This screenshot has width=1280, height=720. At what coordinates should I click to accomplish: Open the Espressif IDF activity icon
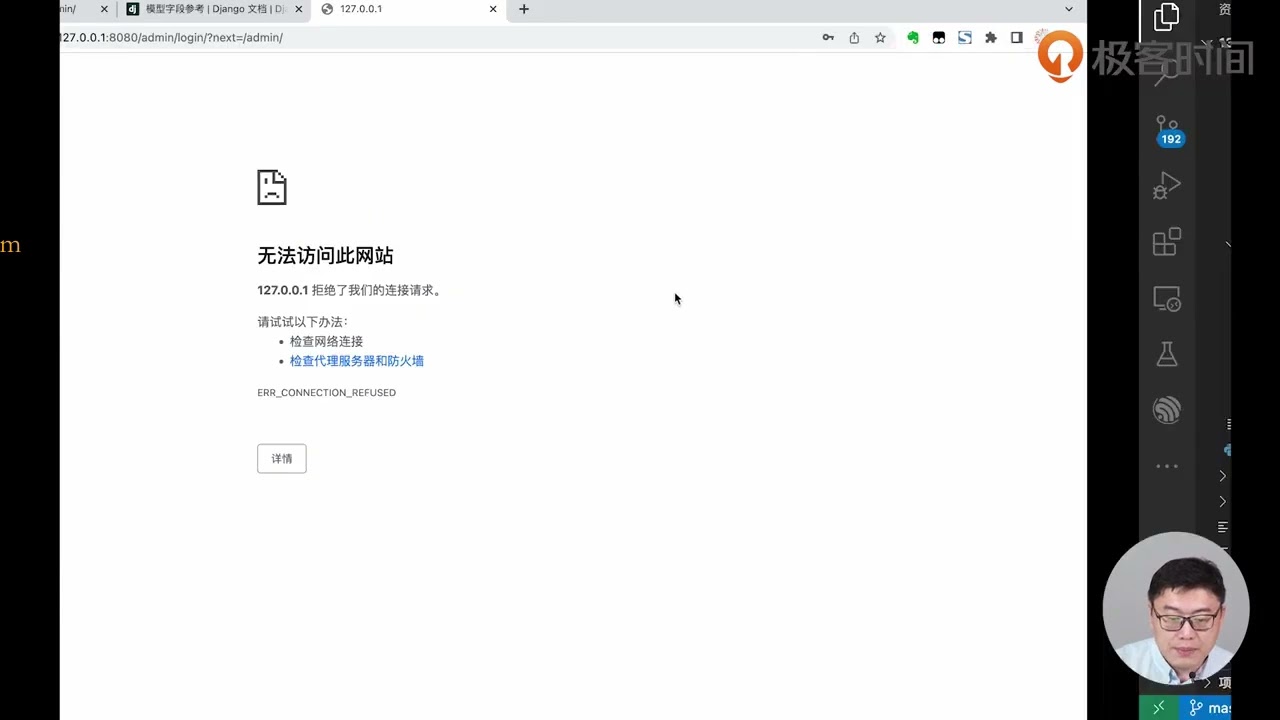coord(1167,410)
